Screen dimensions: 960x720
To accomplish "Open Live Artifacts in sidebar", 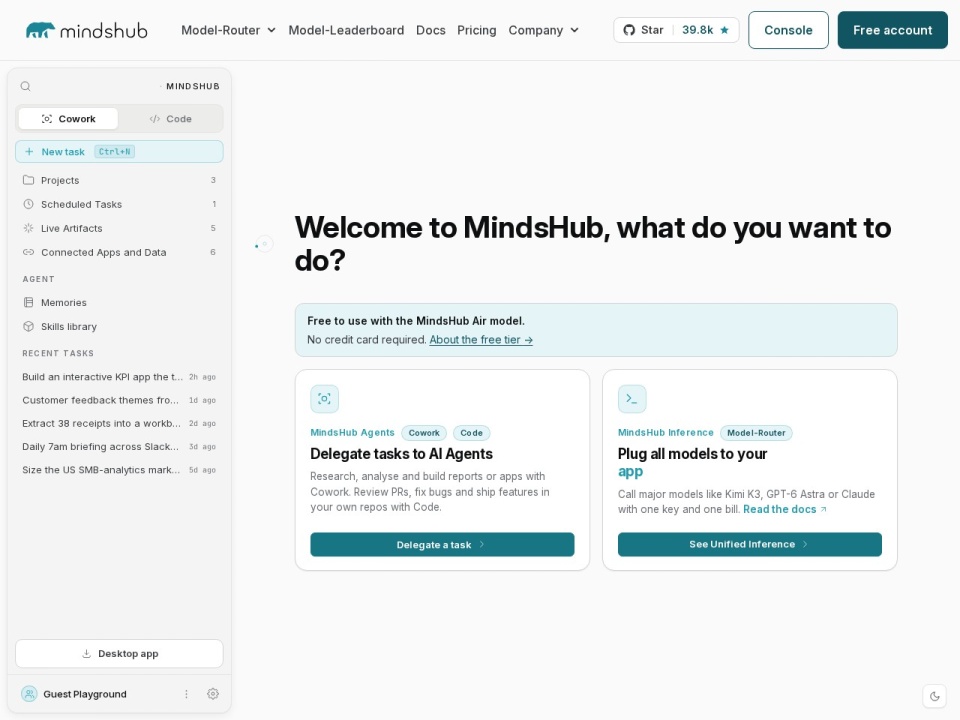I will [x=119, y=228].
